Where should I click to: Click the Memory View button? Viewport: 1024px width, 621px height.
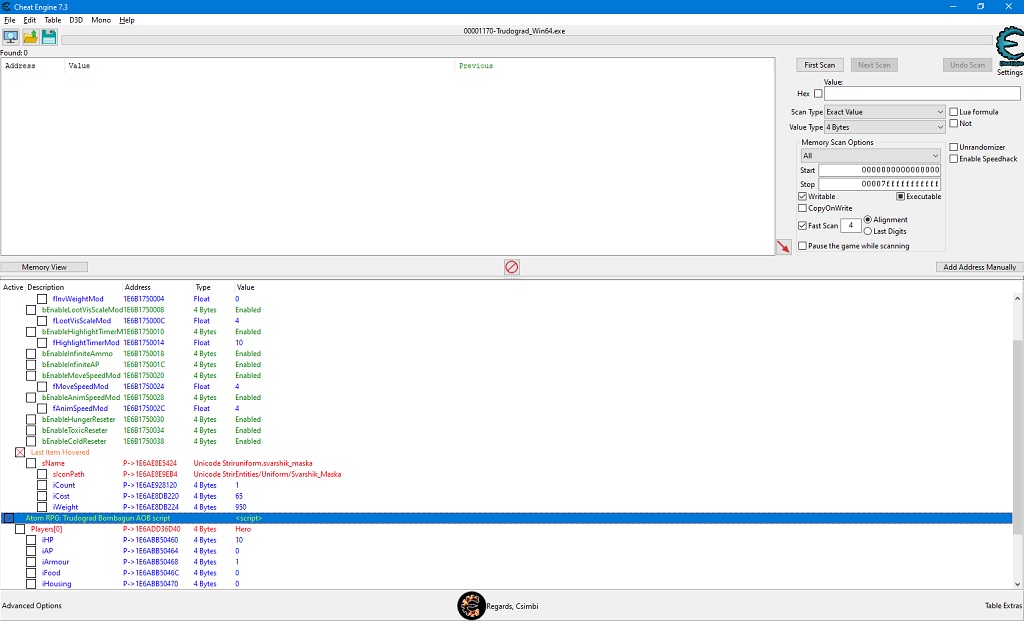[44, 267]
